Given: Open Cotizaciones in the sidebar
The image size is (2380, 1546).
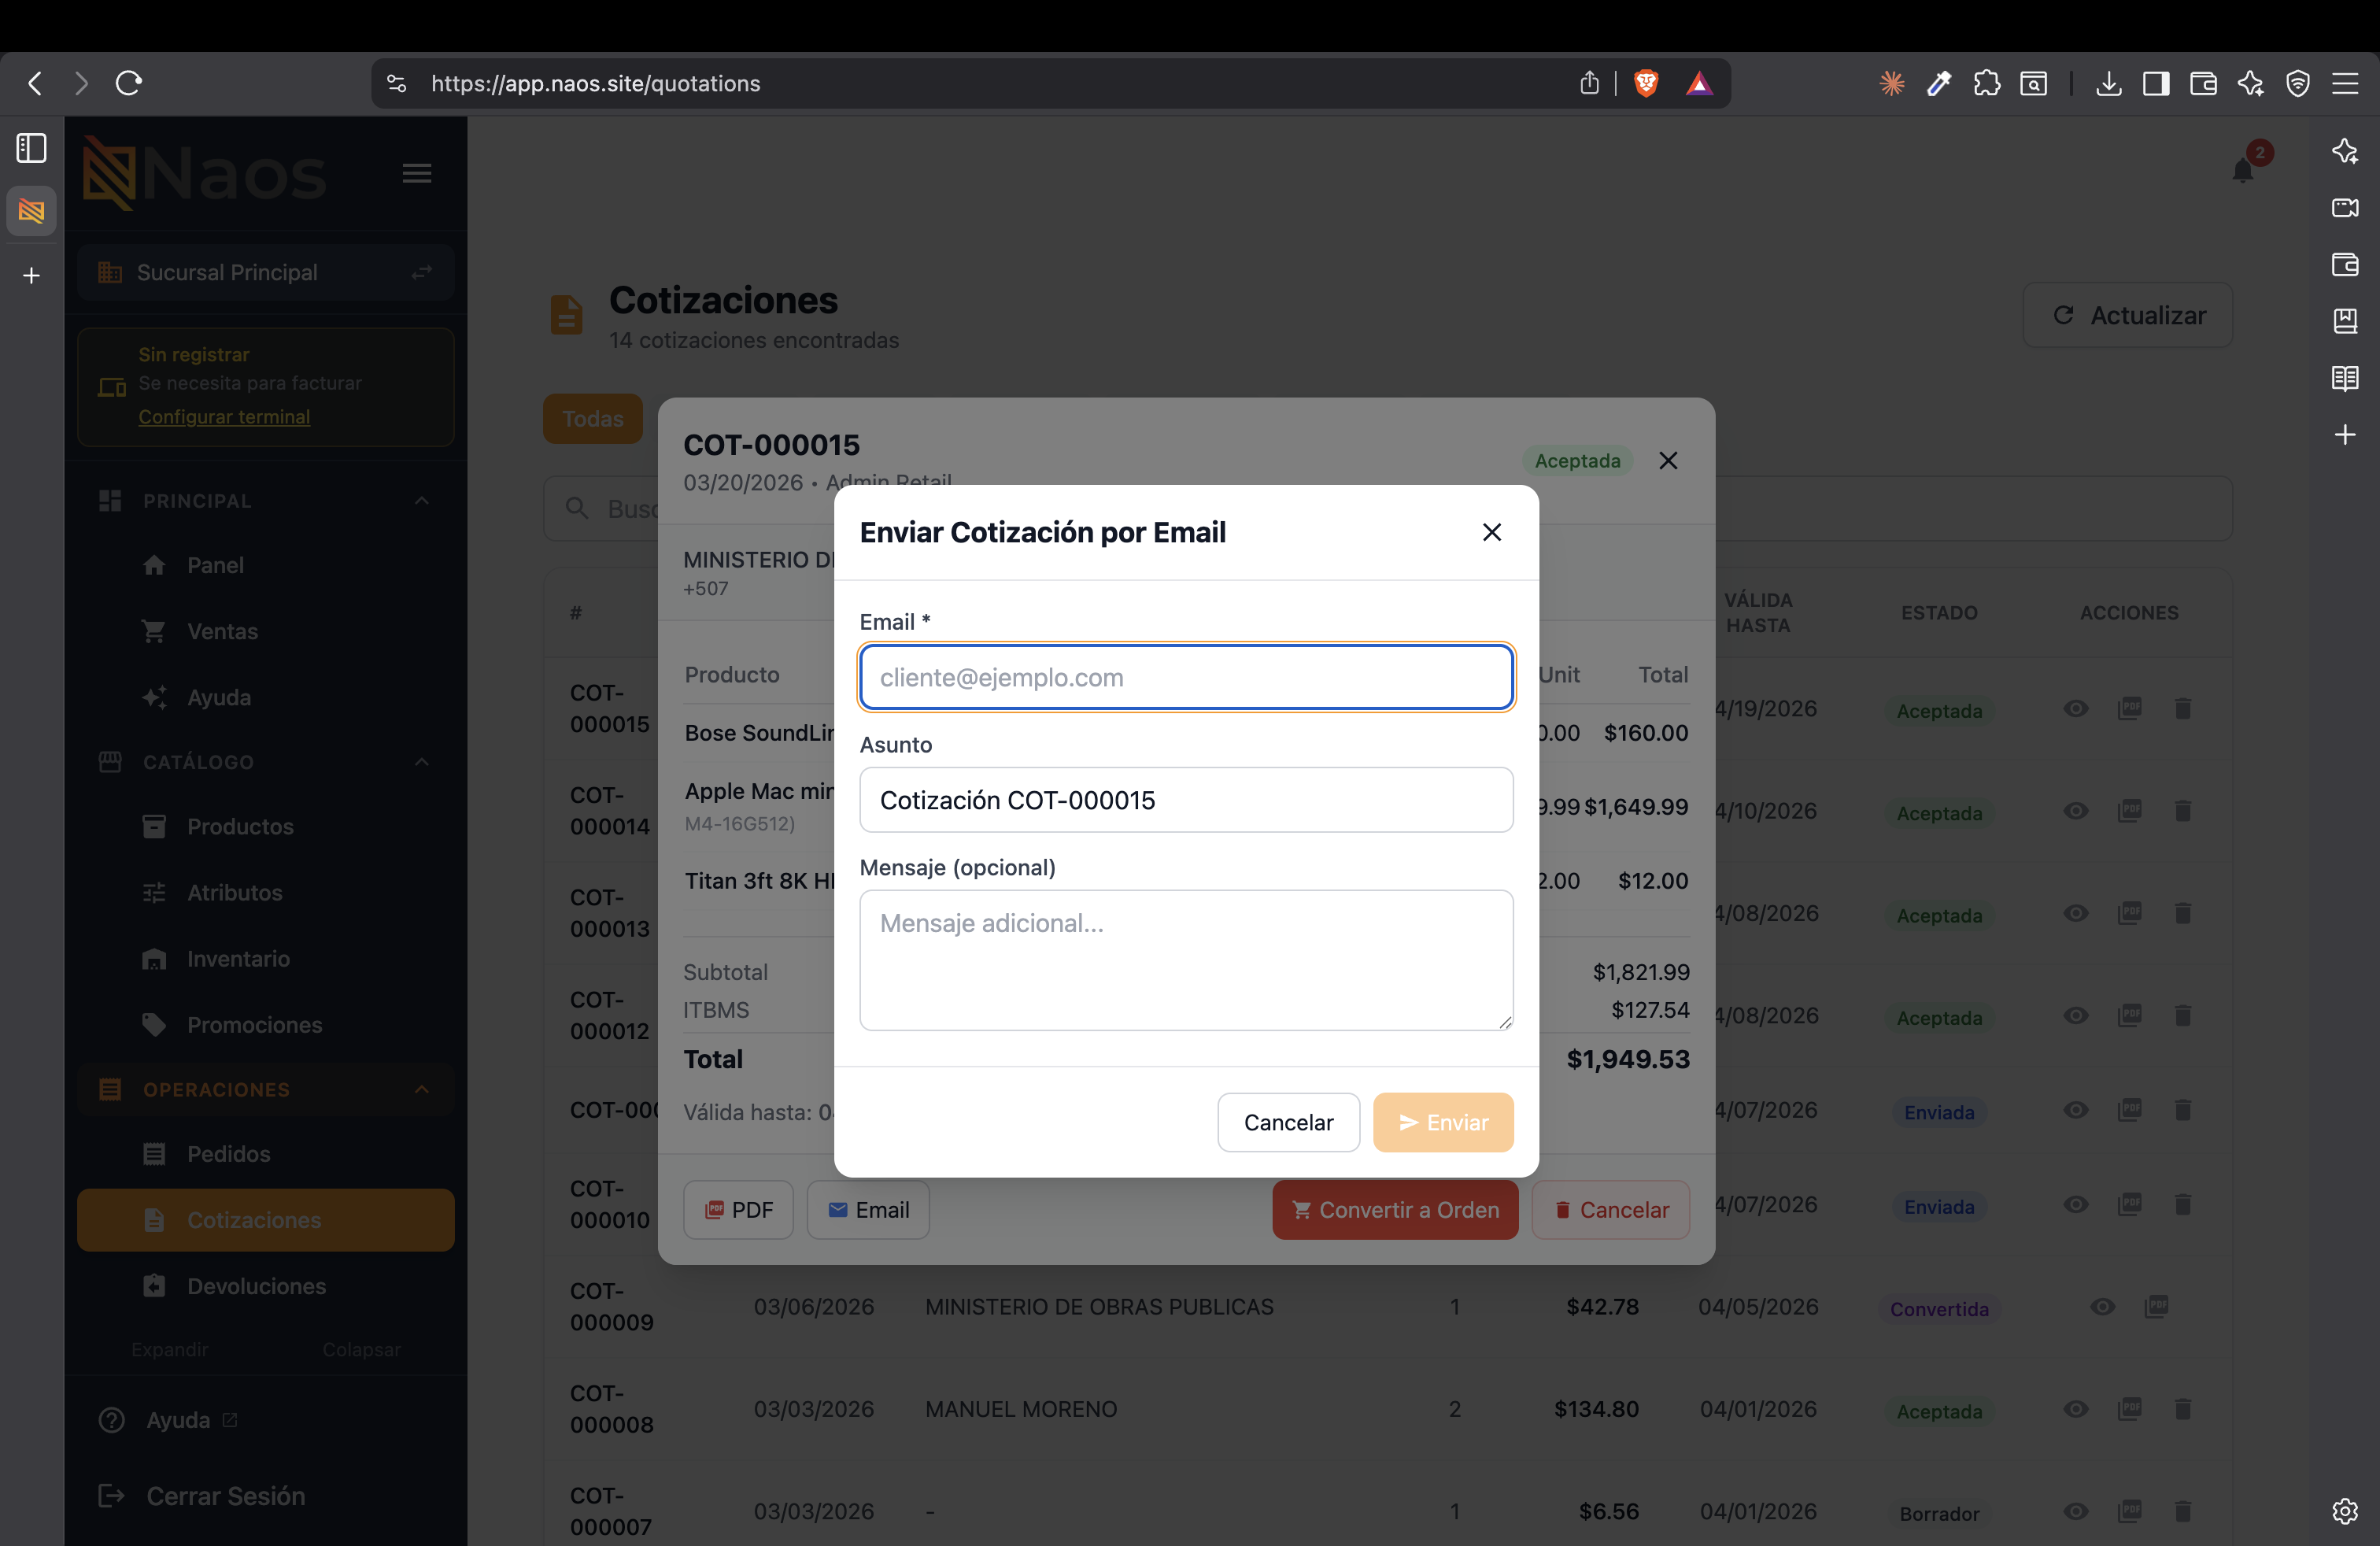Looking at the screenshot, I should pos(266,1220).
